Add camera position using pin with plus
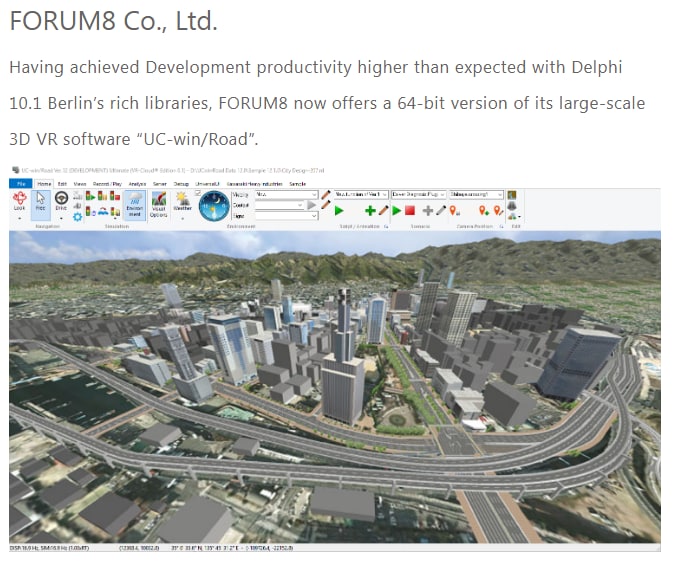 484,211
